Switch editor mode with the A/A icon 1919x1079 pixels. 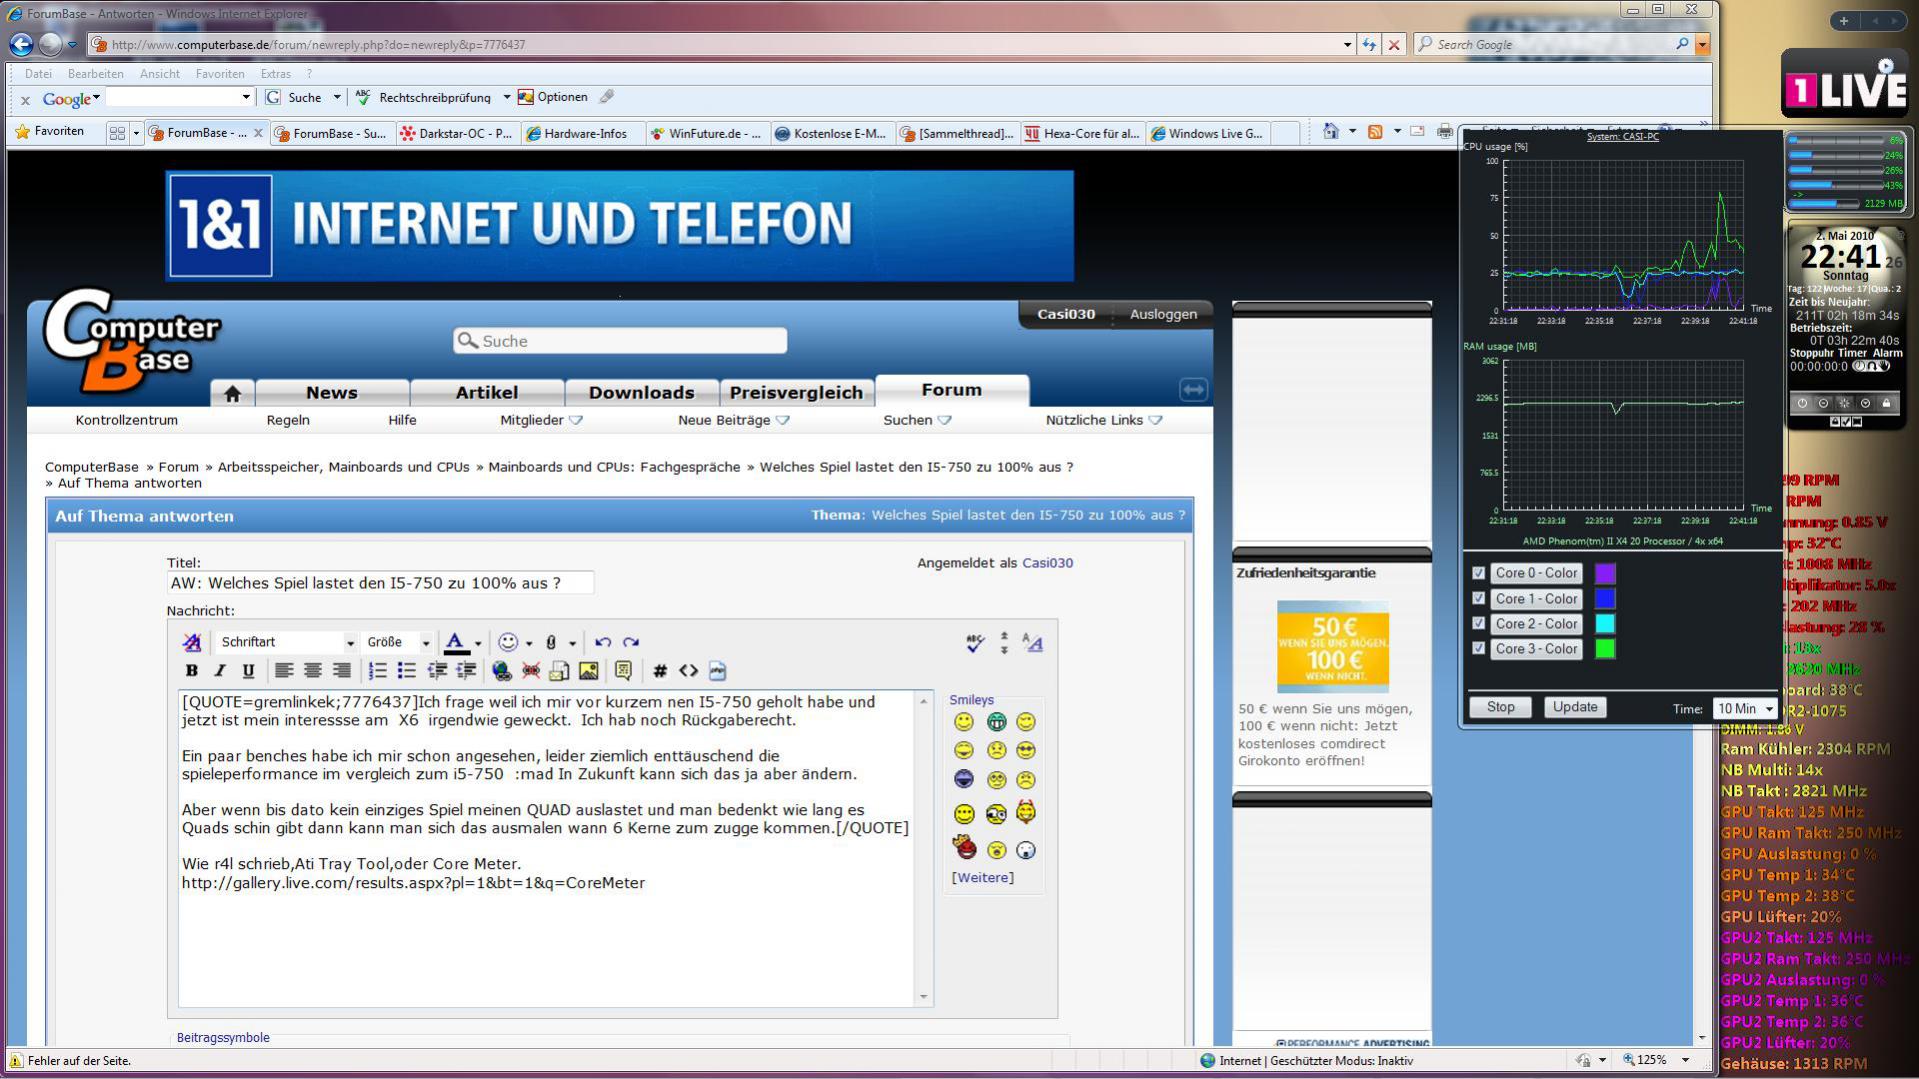1033,643
